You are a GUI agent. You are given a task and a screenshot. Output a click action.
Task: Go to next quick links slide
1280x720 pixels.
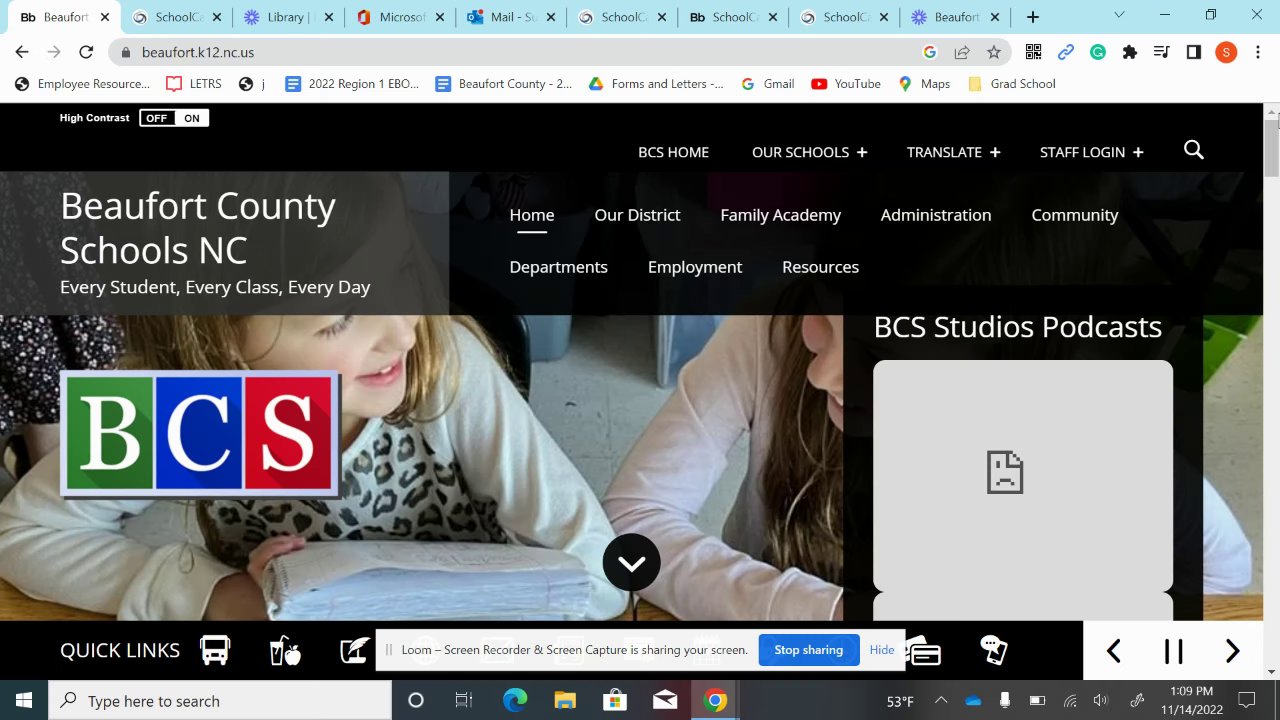pos(1233,651)
